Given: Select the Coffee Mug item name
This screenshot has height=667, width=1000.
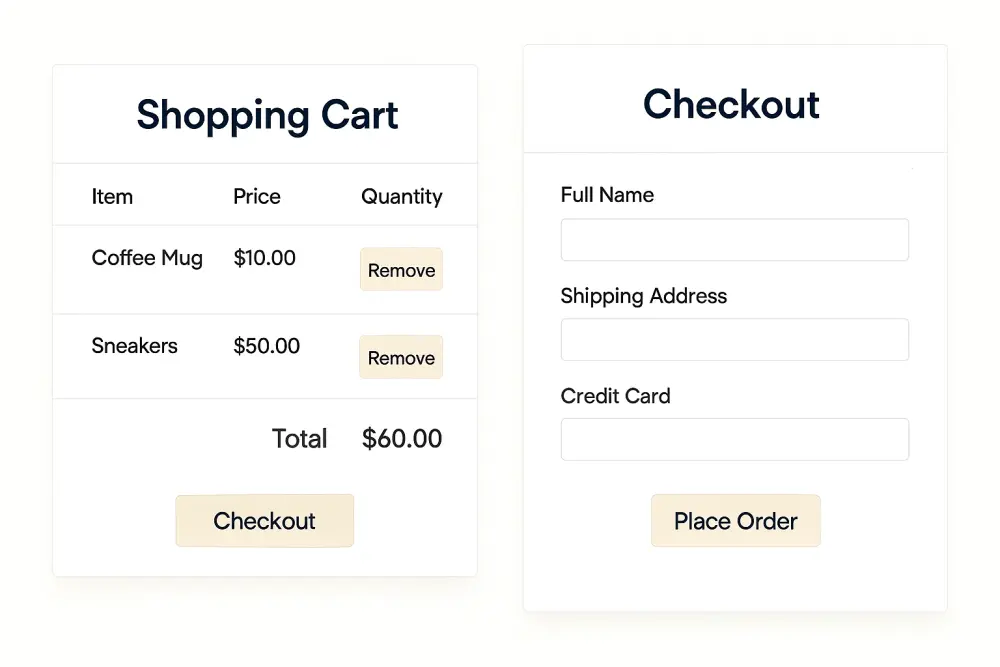Looking at the screenshot, I should pyautogui.click(x=147, y=258).
